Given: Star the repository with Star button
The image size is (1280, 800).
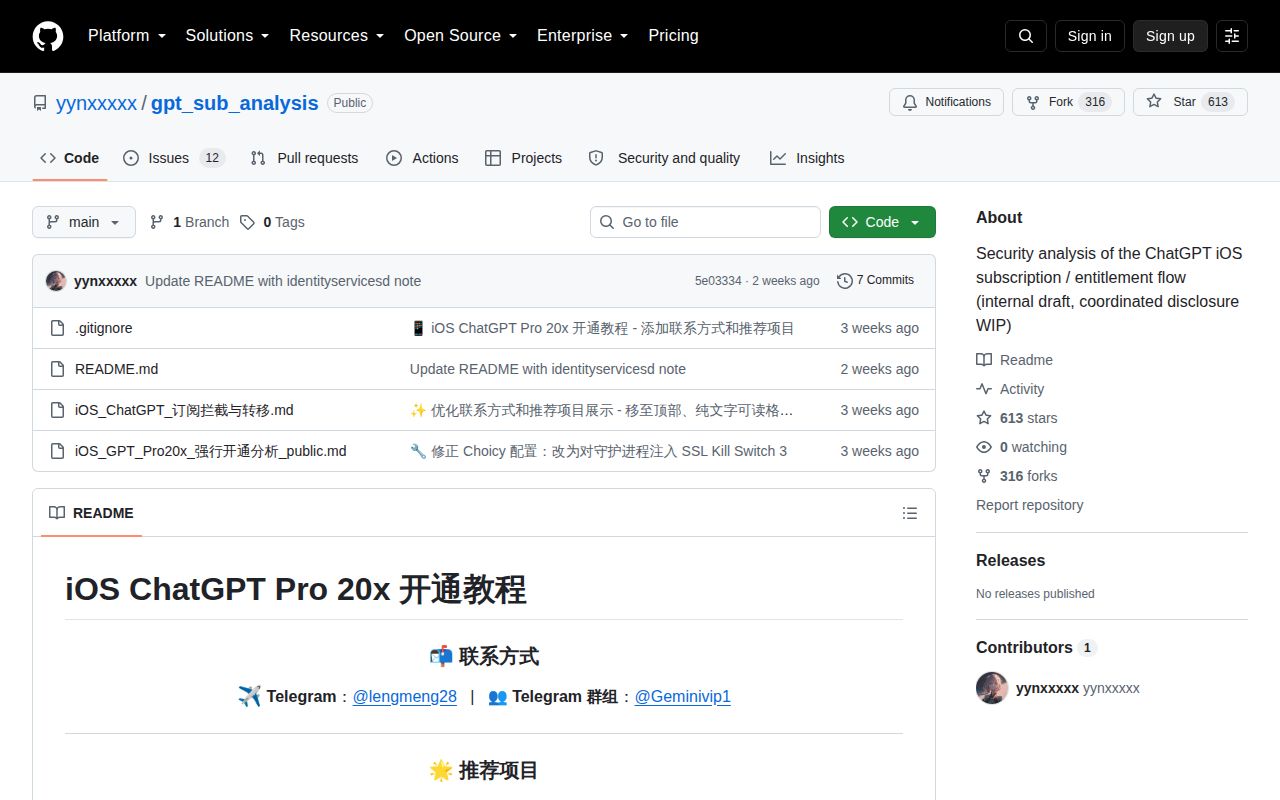Looking at the screenshot, I should [1190, 102].
